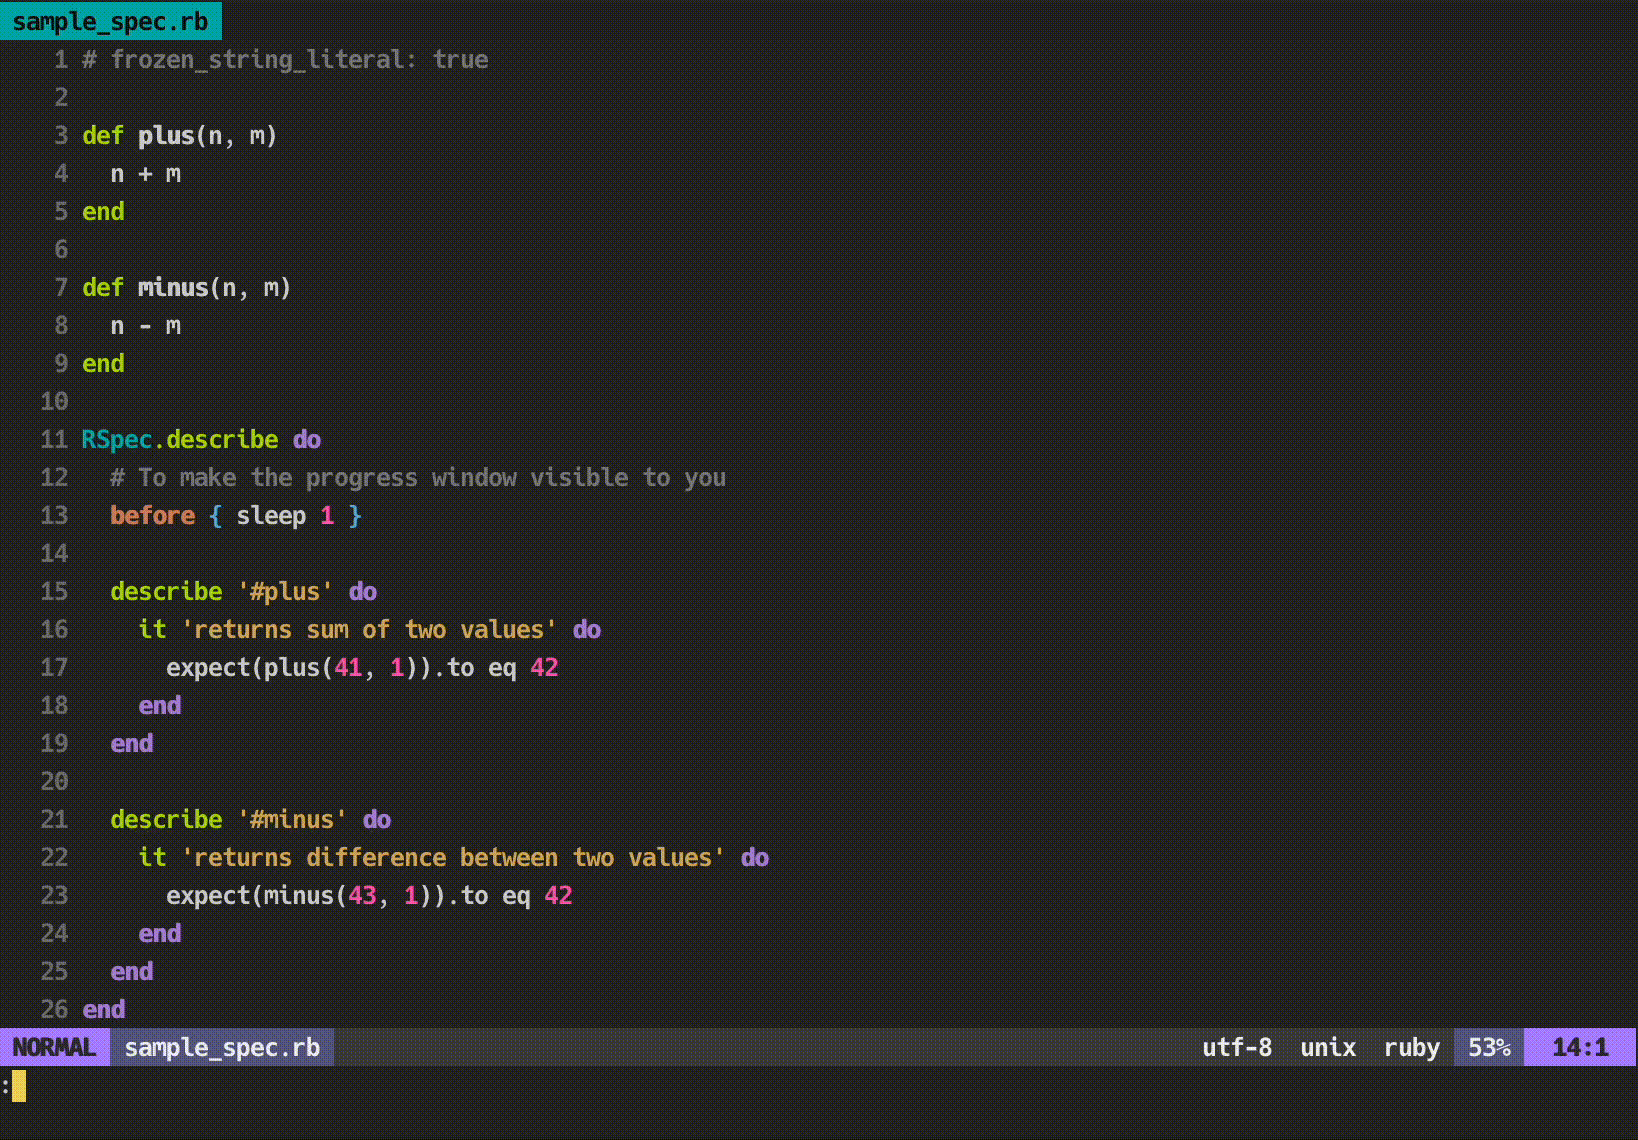Click the 'n + m' expression
The width and height of the screenshot is (1638, 1140).
146,174
